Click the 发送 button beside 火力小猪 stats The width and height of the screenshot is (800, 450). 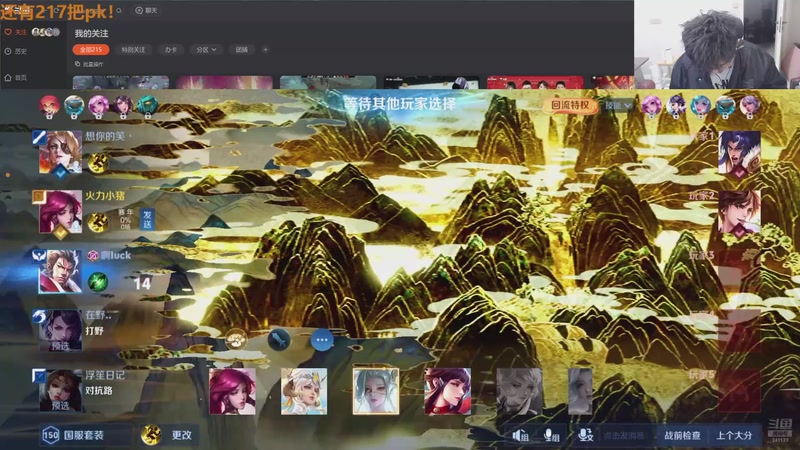pyautogui.click(x=147, y=219)
